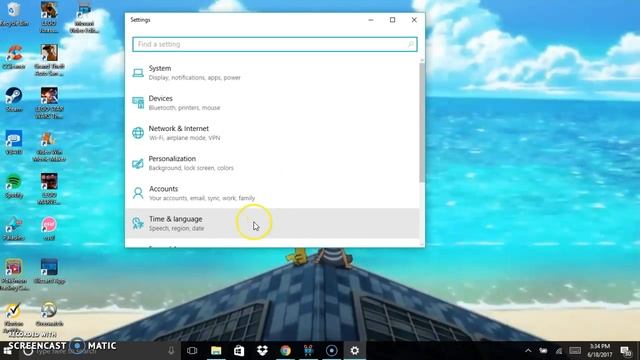Image resolution: width=640 pixels, height=360 pixels.
Task: Maximize the Settings window
Action: pyautogui.click(x=392, y=20)
